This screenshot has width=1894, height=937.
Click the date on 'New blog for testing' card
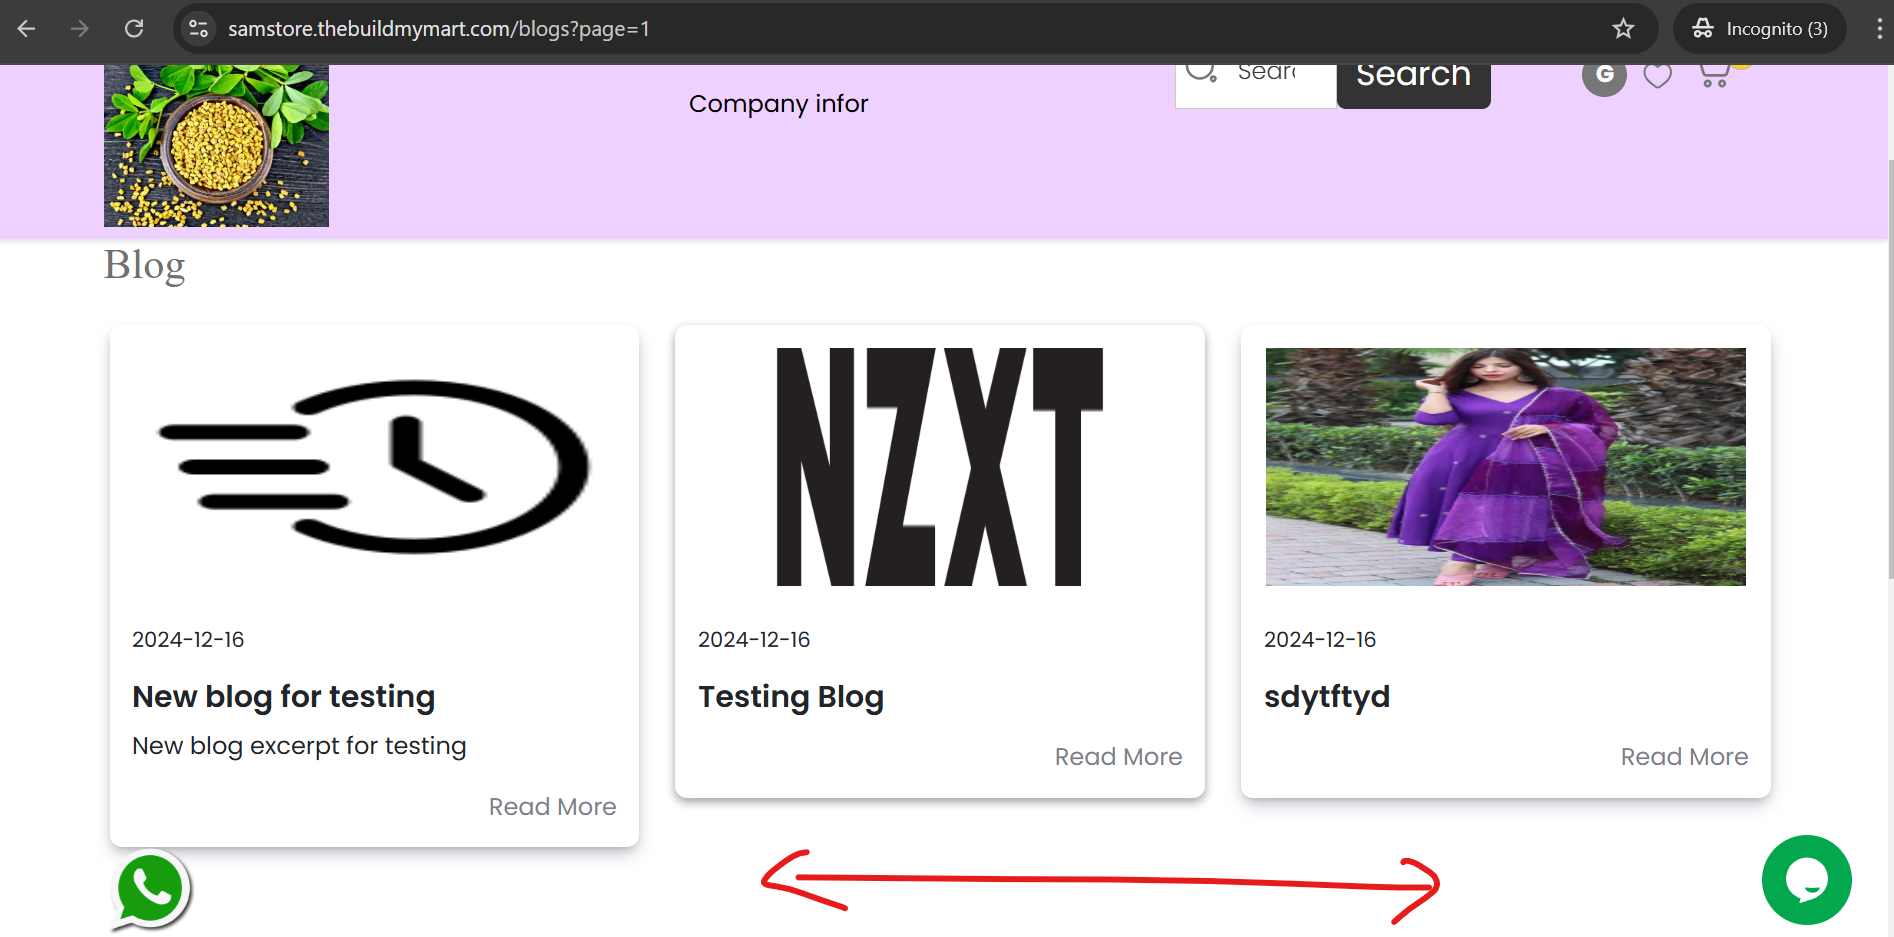pyautogui.click(x=188, y=640)
